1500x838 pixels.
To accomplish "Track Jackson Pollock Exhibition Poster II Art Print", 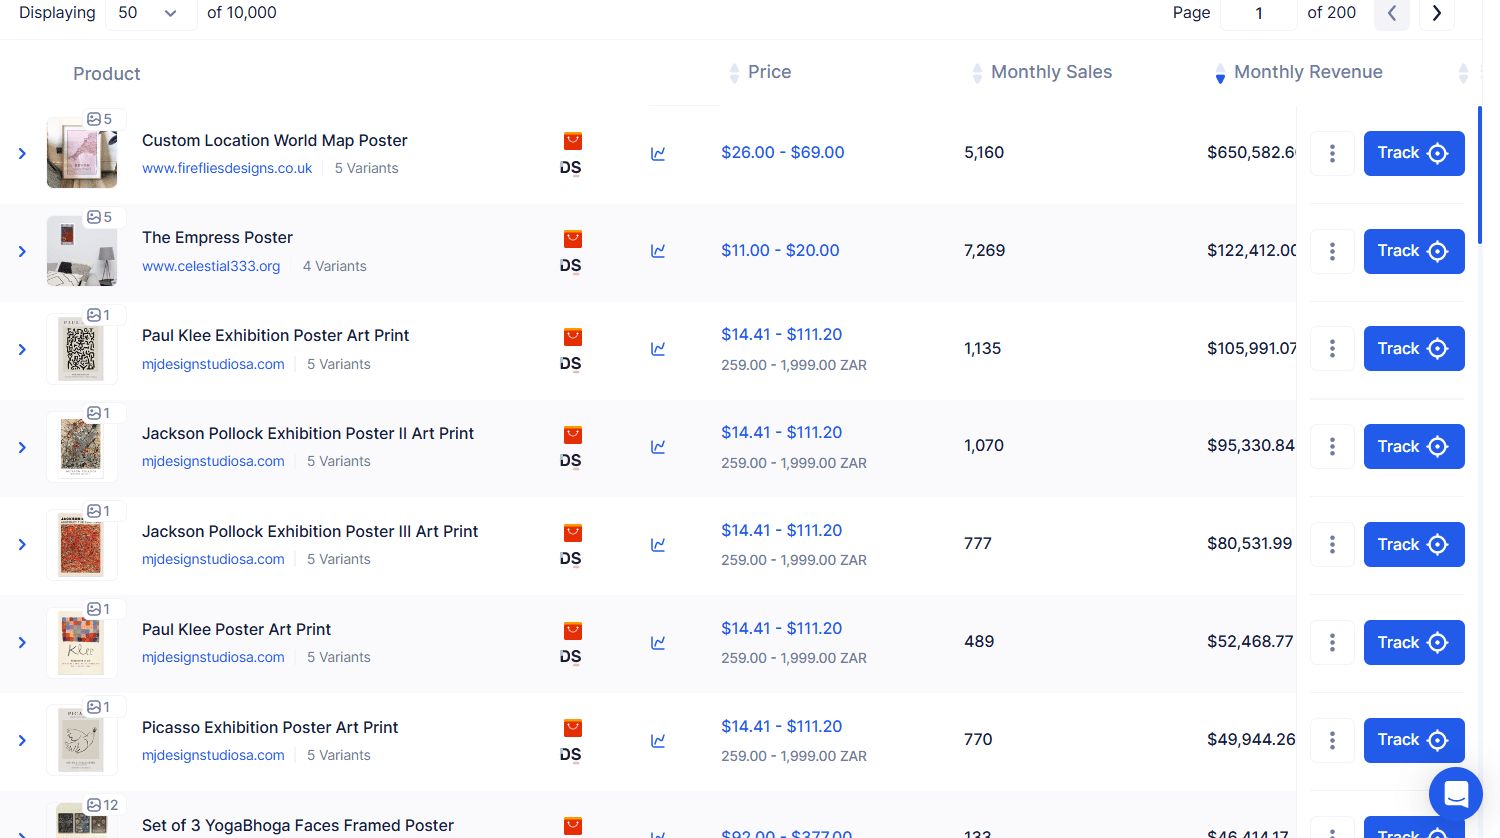I will [1414, 446].
